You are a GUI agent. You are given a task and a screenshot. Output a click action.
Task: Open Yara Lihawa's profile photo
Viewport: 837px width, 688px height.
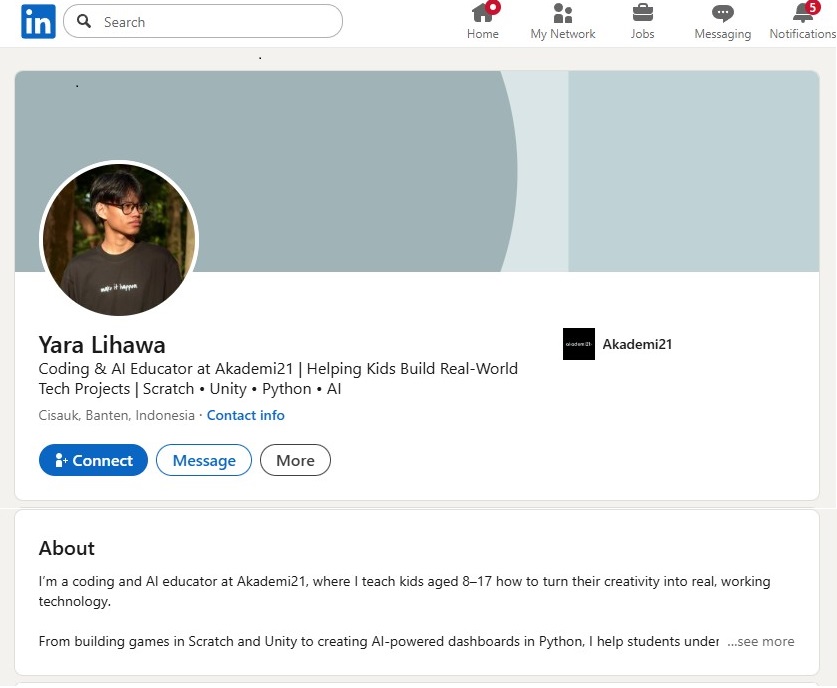pyautogui.click(x=119, y=240)
